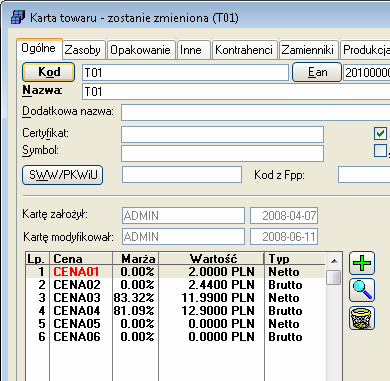Open the Kontrahenci tab
The image size is (390, 381).
(244, 50)
